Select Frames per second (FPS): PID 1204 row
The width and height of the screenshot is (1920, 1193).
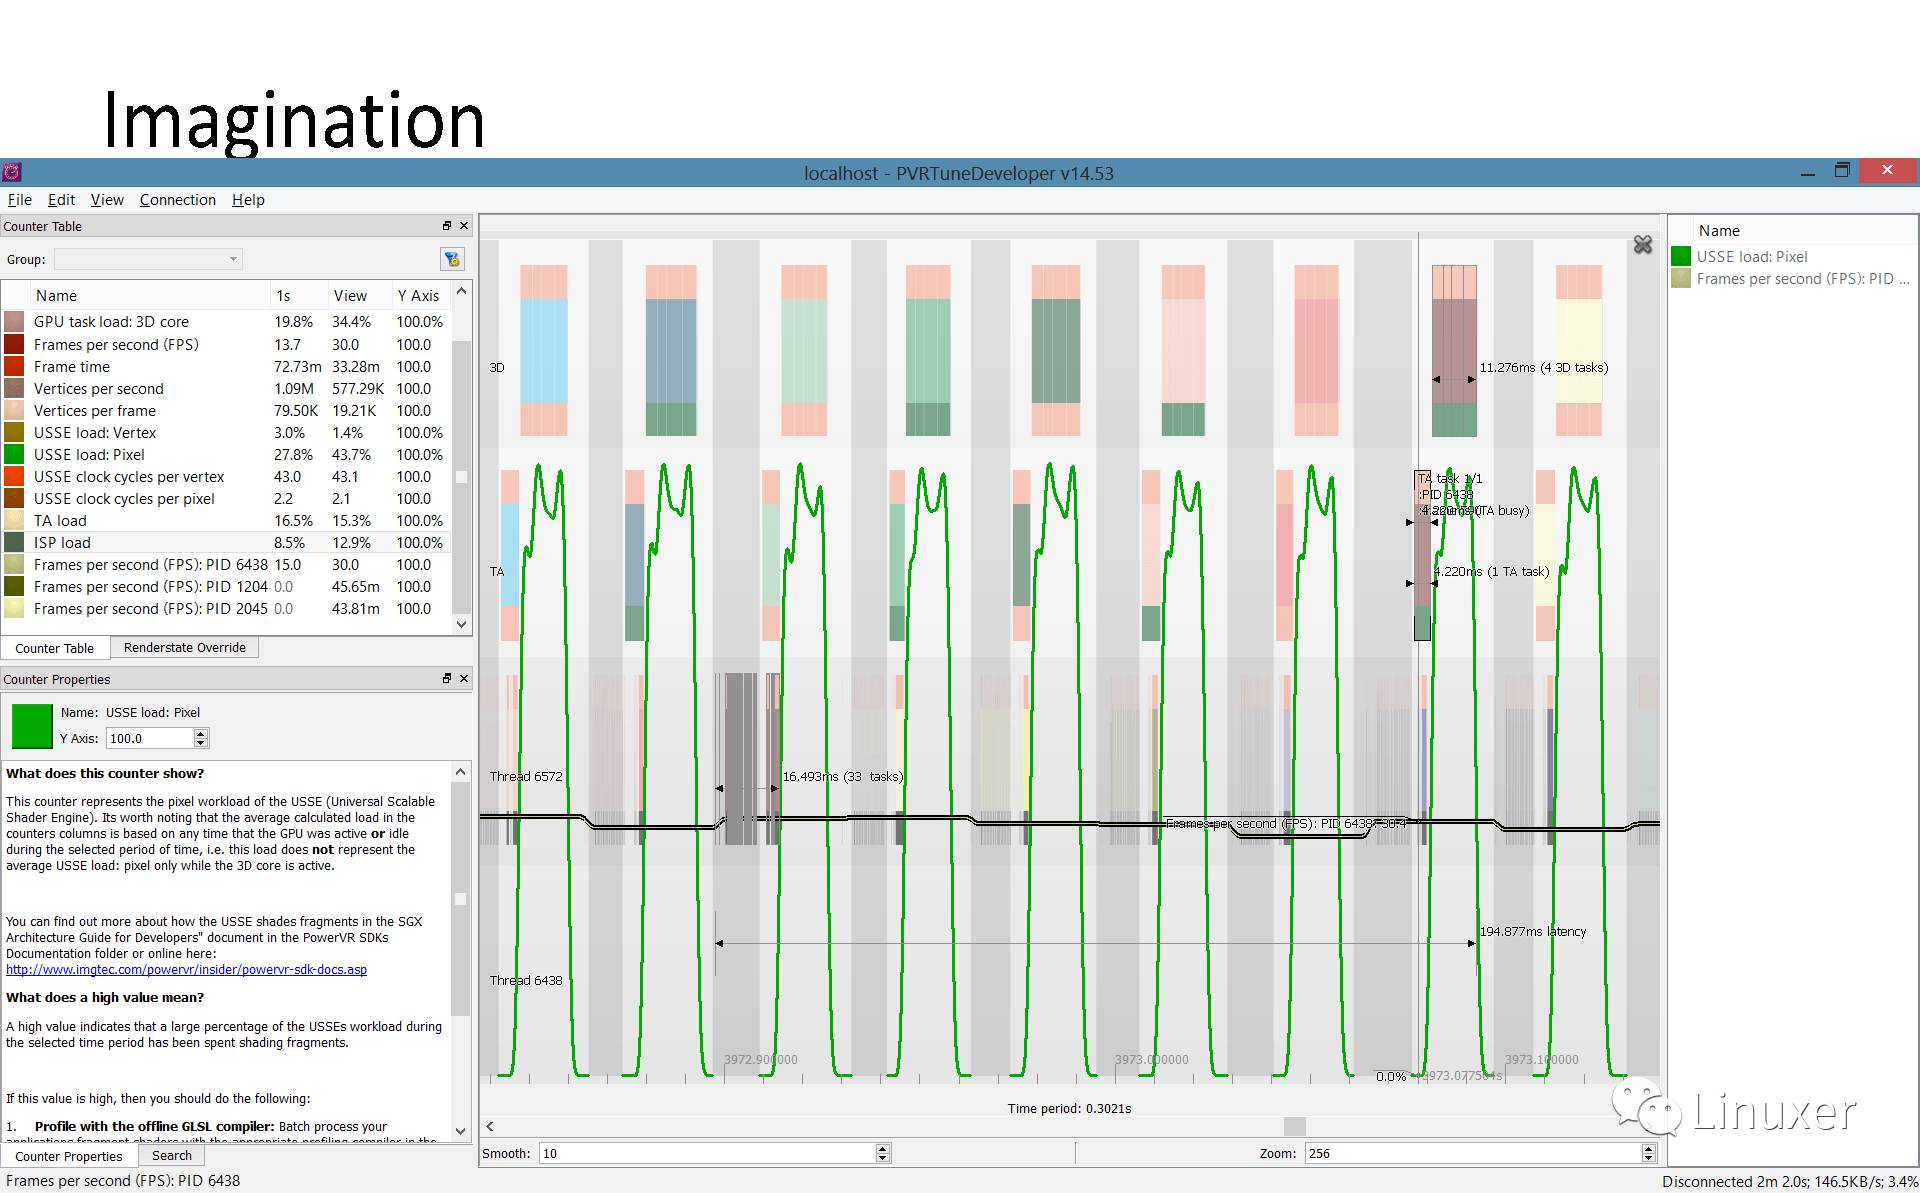tap(227, 586)
